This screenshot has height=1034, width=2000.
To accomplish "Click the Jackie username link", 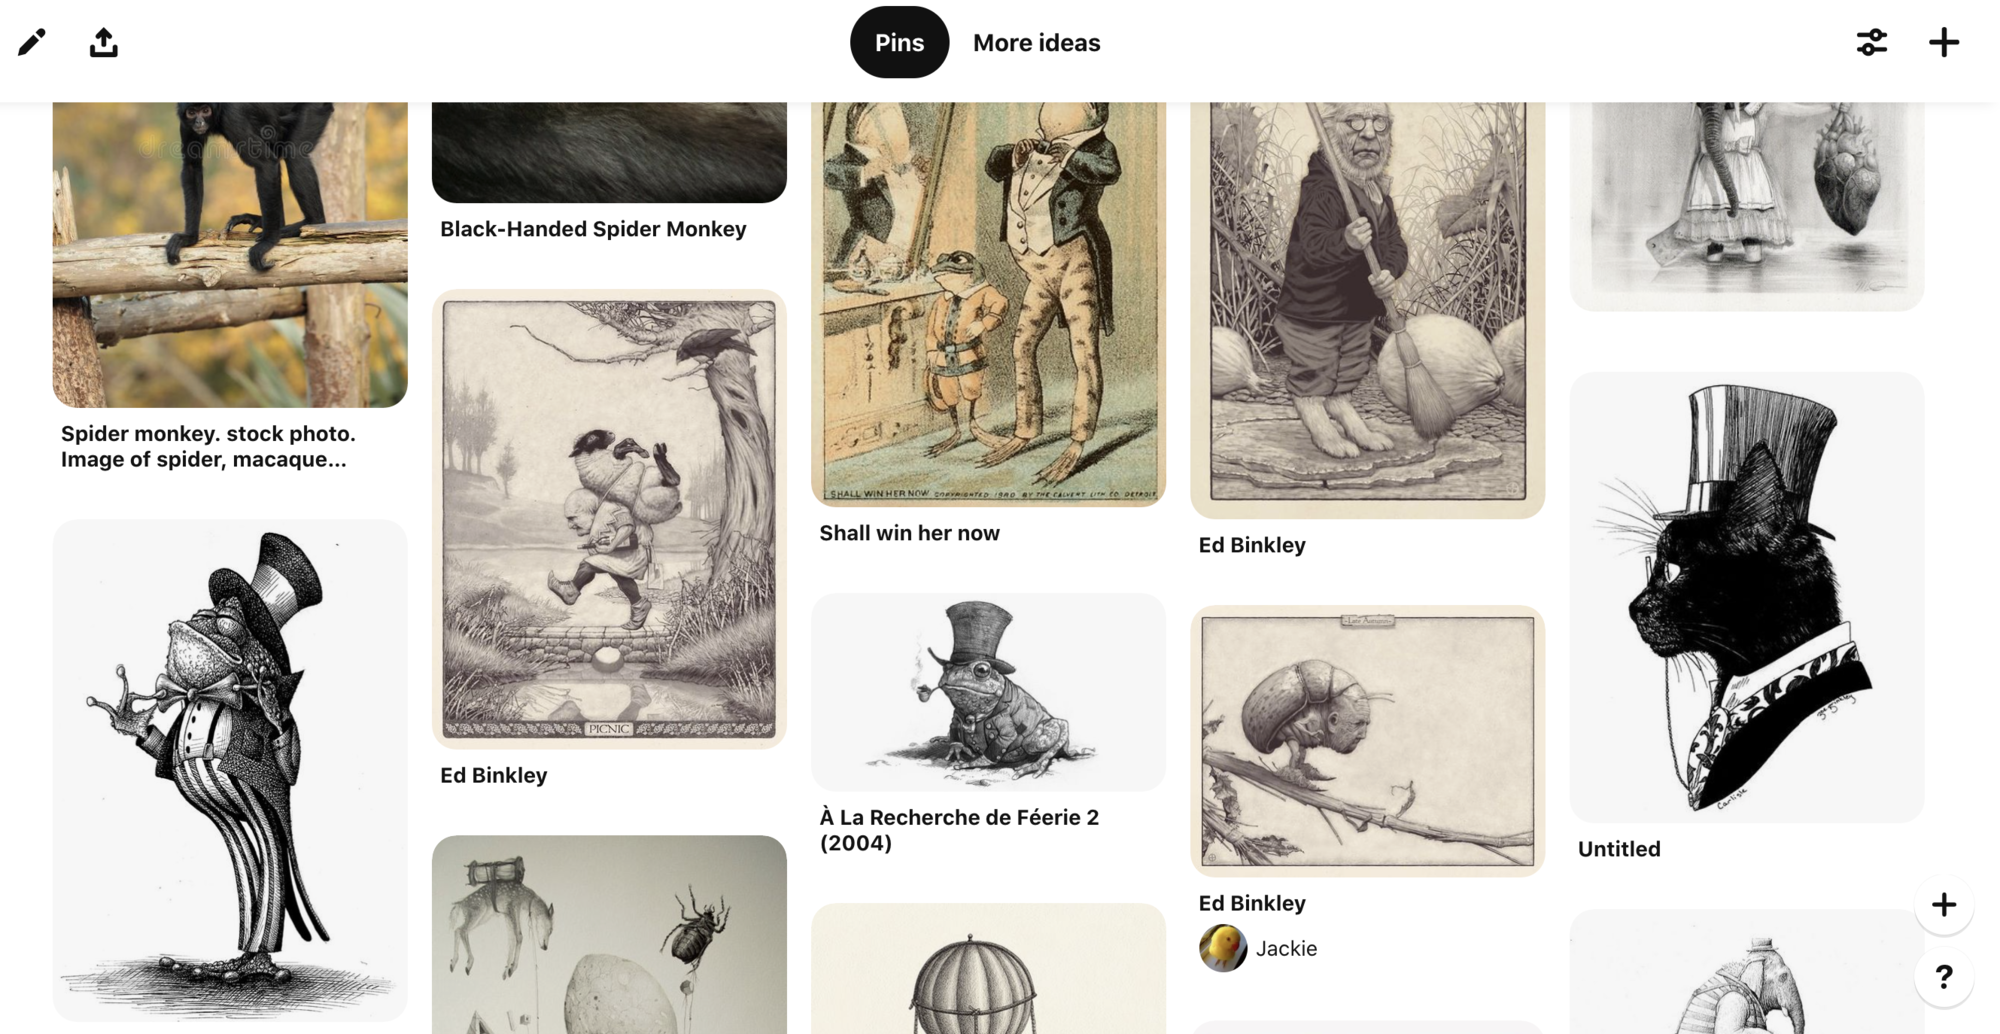I will tap(1286, 948).
